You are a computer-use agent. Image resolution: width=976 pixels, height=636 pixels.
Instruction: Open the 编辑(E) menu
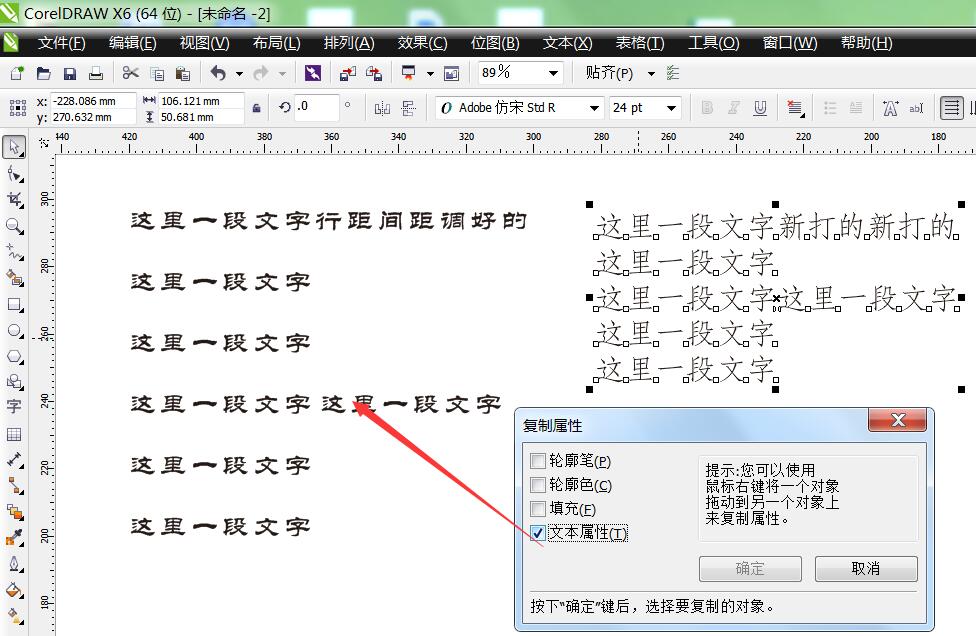pyautogui.click(x=133, y=43)
